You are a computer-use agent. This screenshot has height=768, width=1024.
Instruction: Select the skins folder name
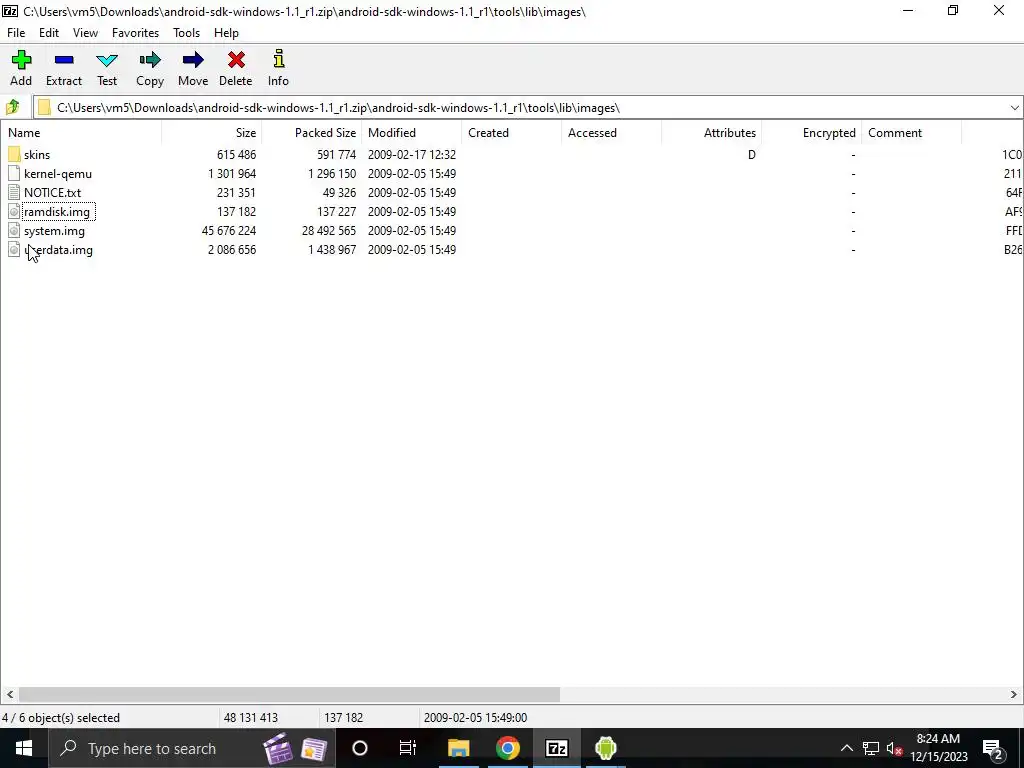pyautogui.click(x=37, y=155)
